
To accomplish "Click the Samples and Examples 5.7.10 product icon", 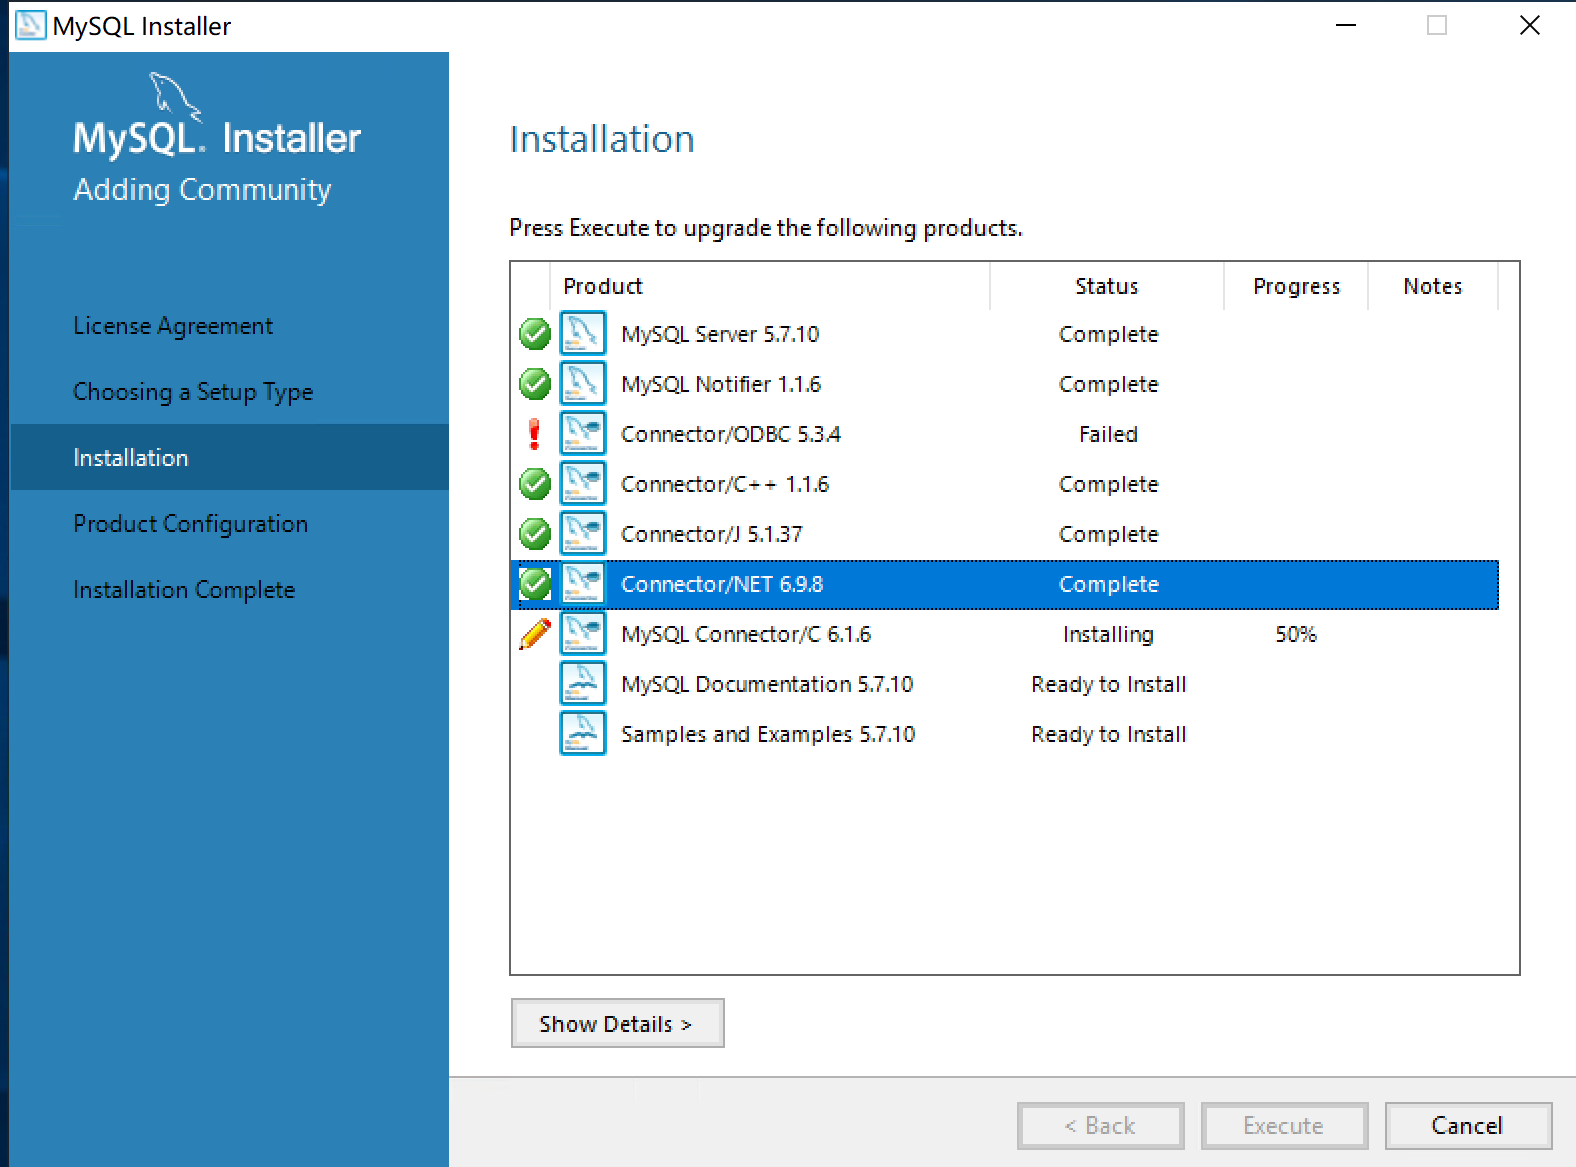I will [x=583, y=734].
